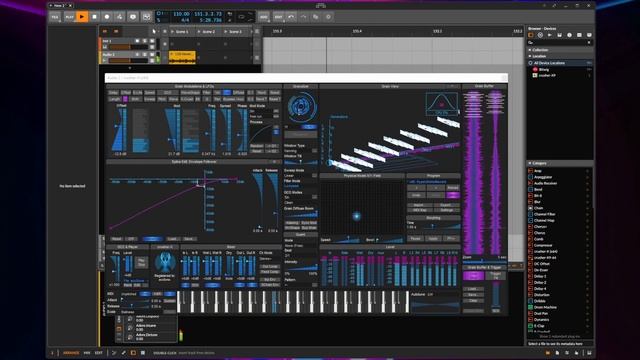640x360 pixels.
Task: Switch to MIX view
Action: point(87,353)
